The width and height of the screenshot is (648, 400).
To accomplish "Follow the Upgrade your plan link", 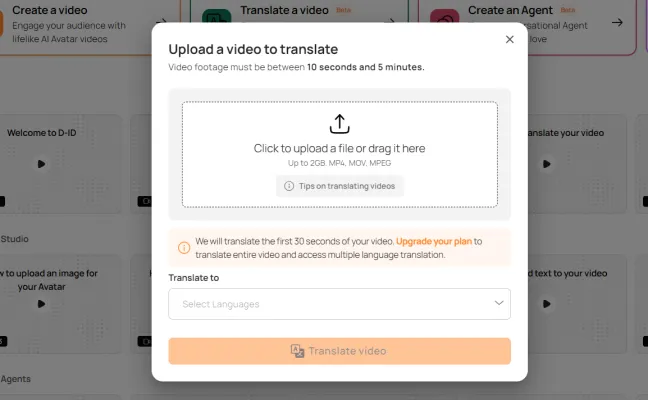I will tap(433, 241).
